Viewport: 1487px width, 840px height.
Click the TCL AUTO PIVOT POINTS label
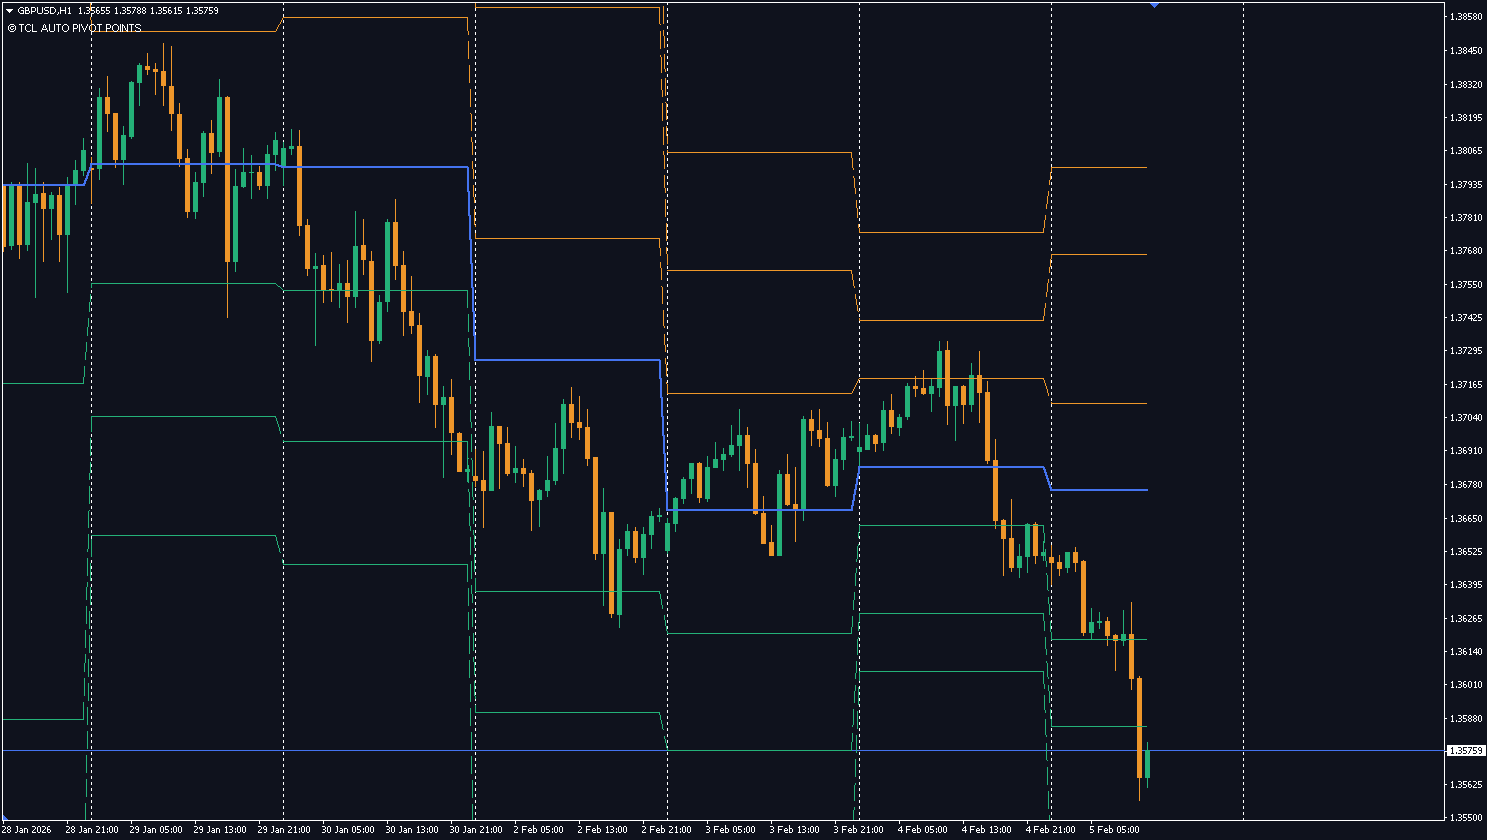point(79,28)
